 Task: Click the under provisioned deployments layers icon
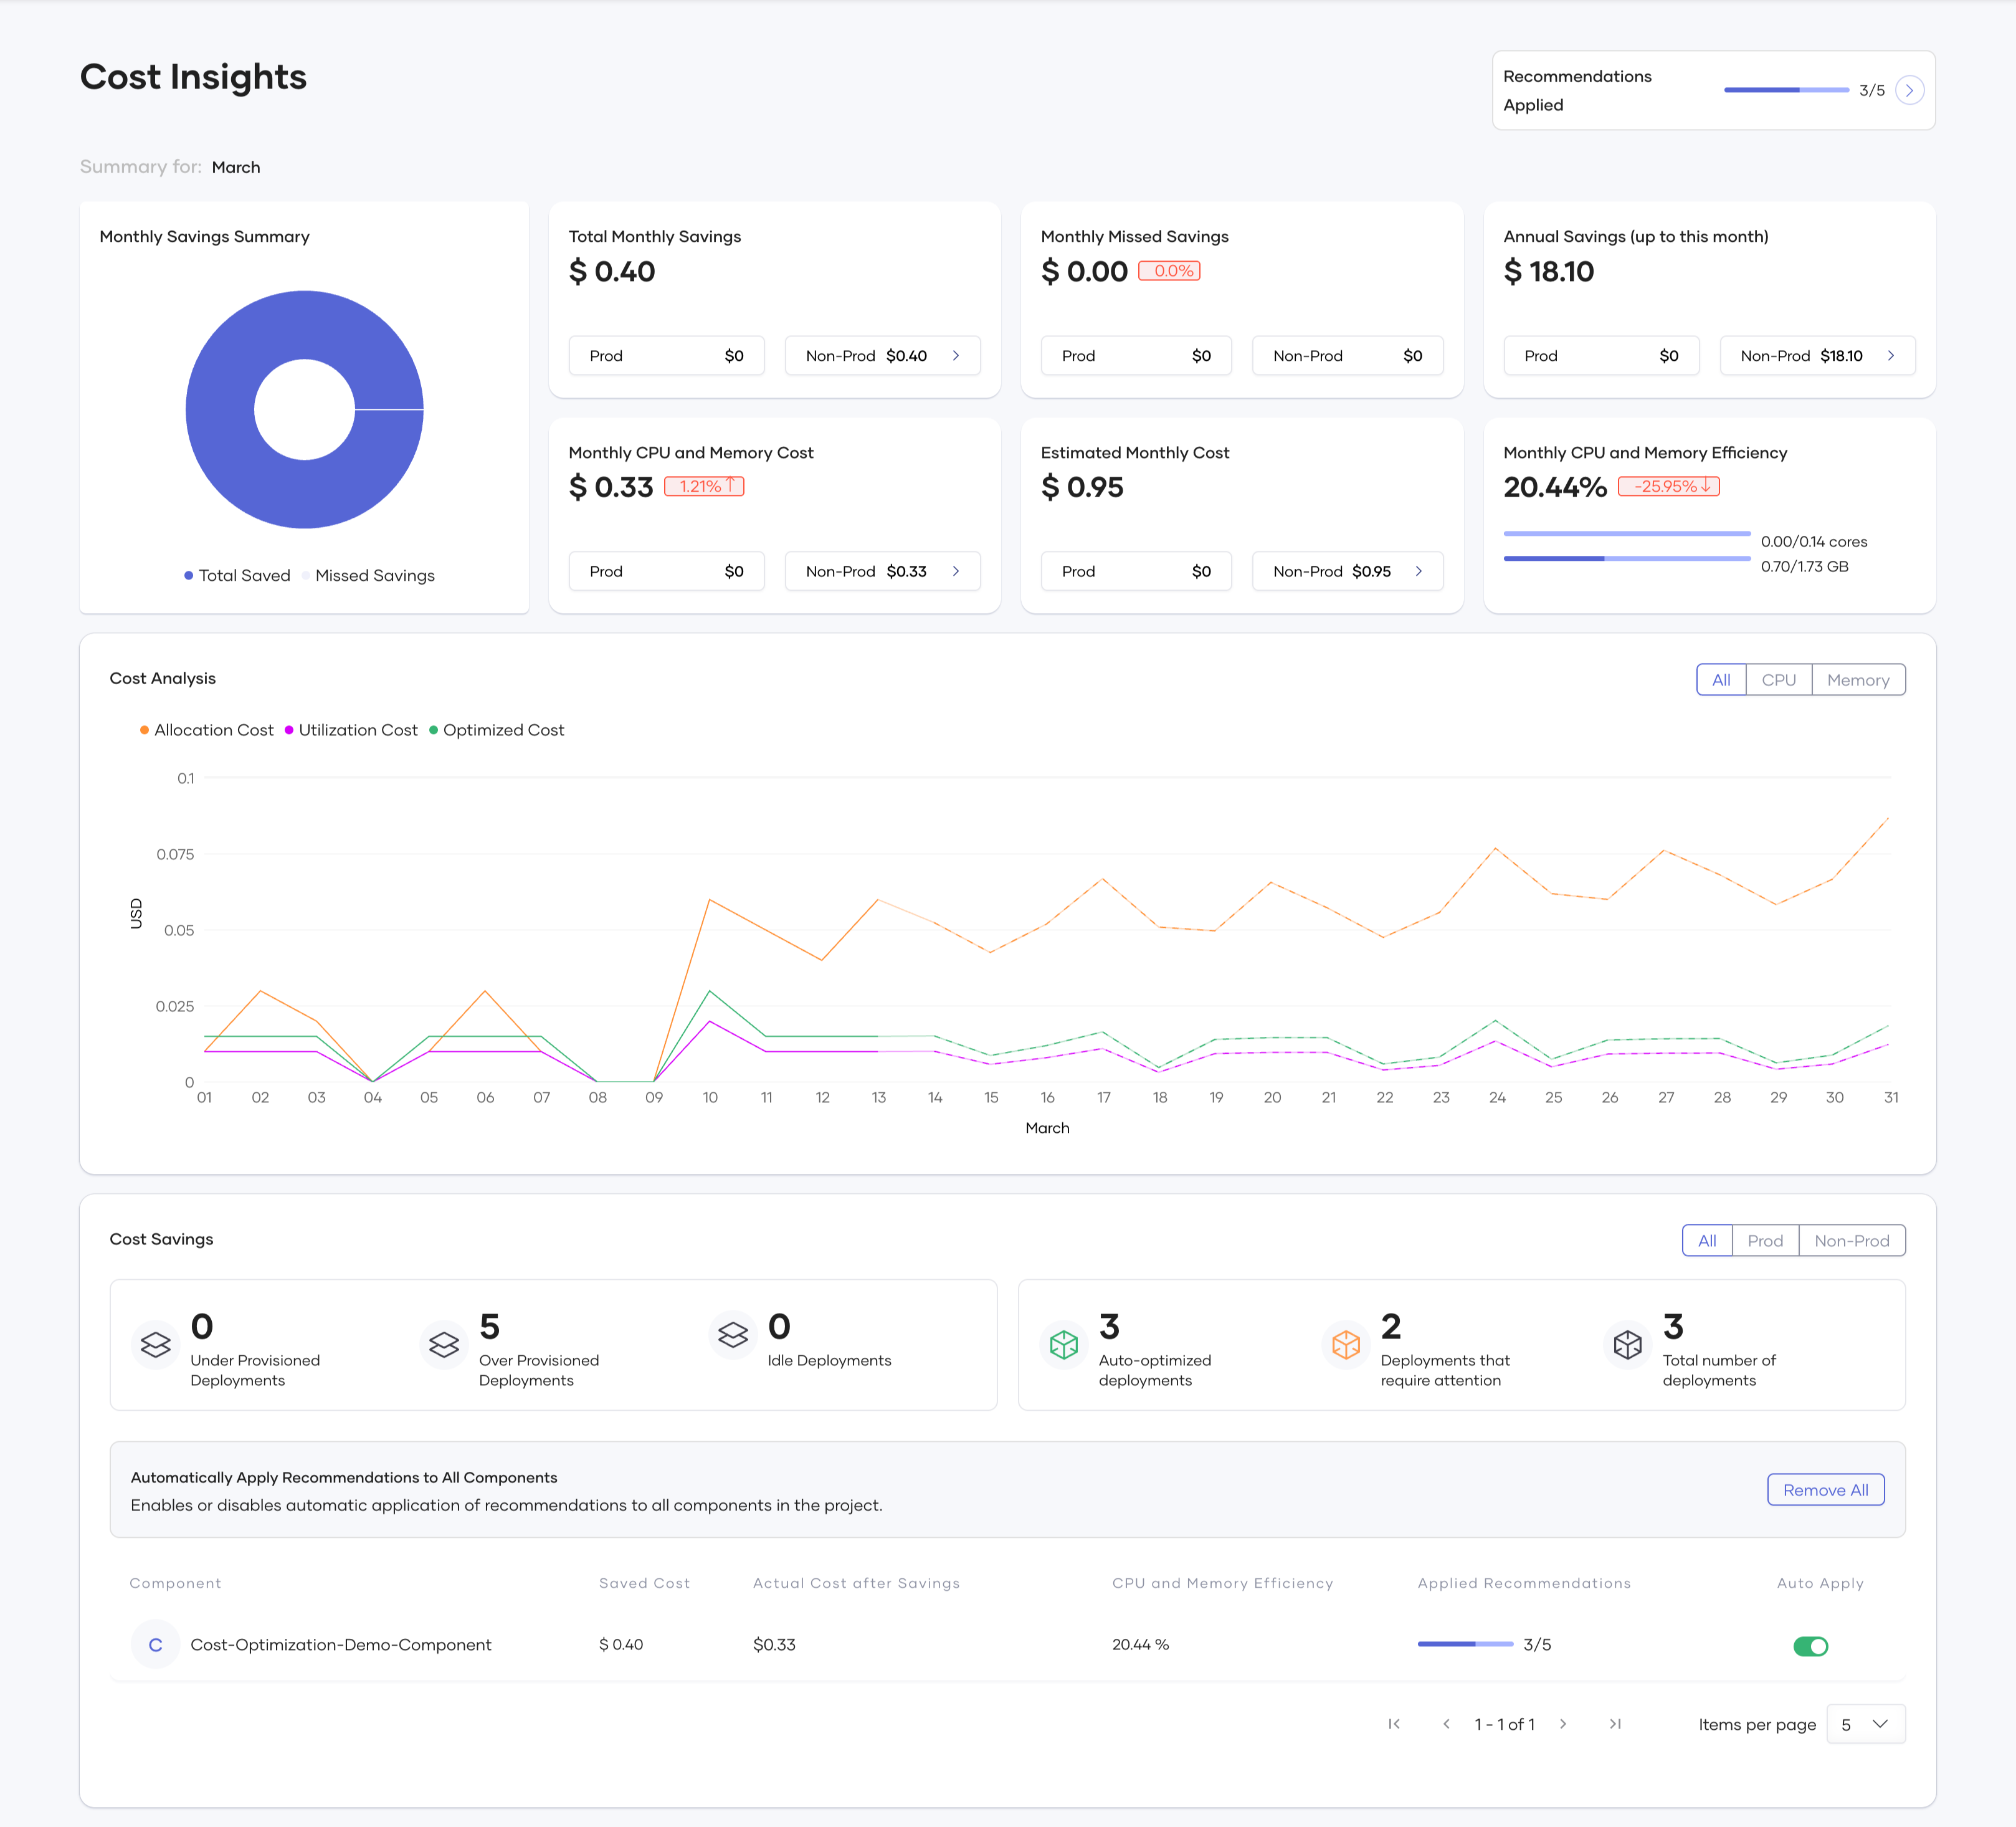click(155, 1345)
